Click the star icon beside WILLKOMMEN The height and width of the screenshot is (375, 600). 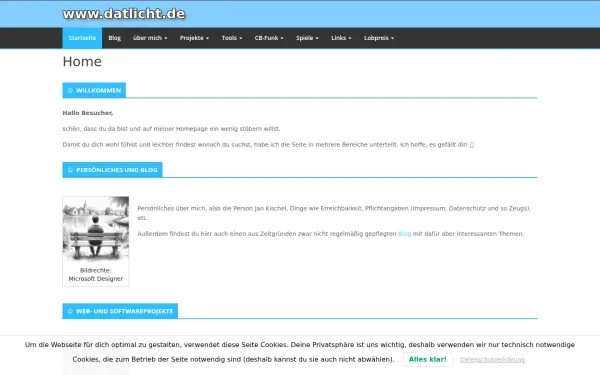(x=70, y=90)
